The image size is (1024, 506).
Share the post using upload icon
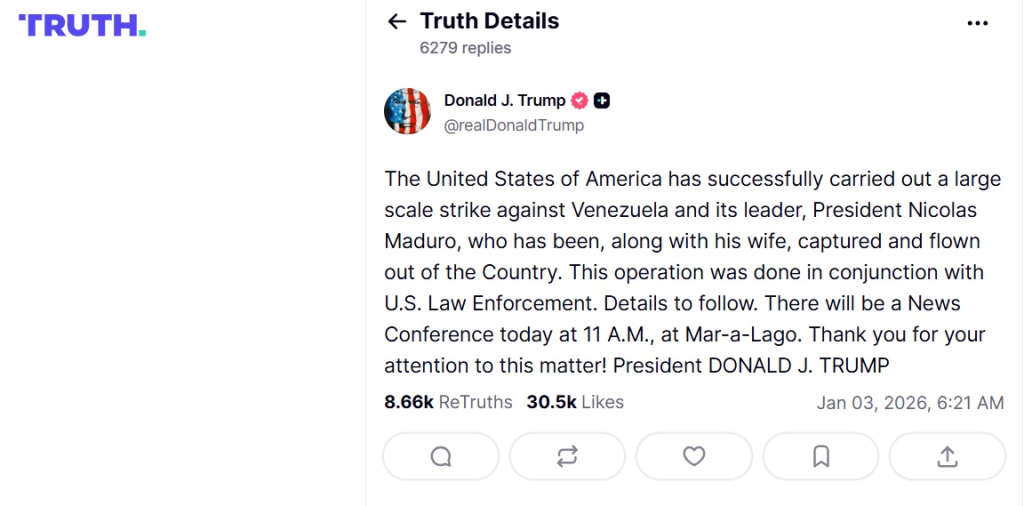tap(947, 456)
